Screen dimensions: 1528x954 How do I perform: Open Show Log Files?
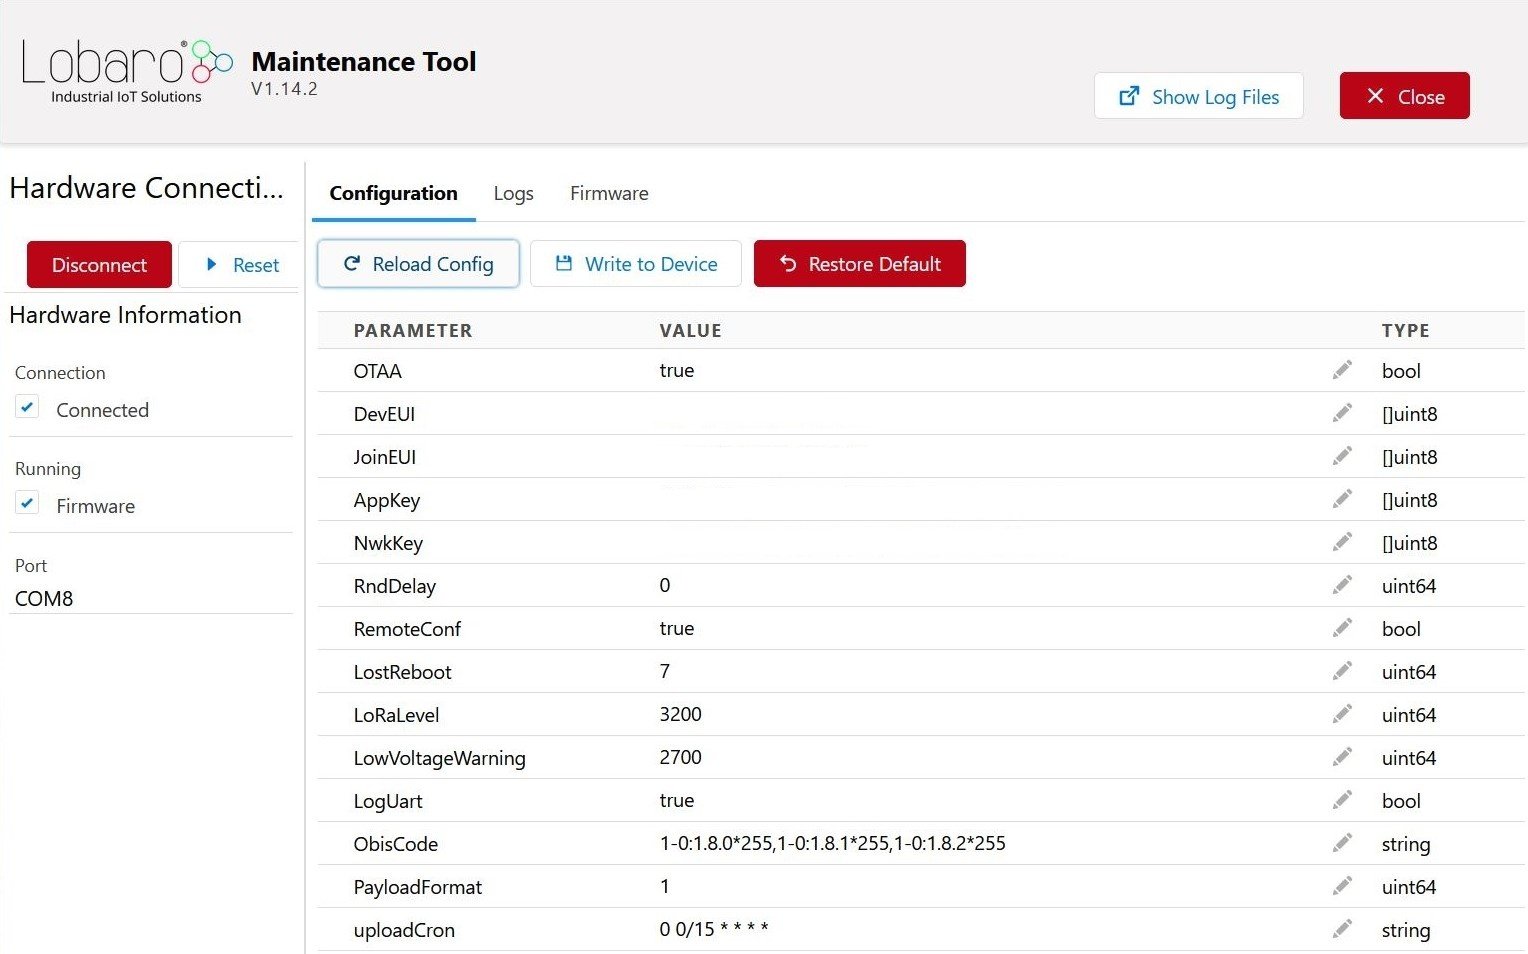point(1199,96)
